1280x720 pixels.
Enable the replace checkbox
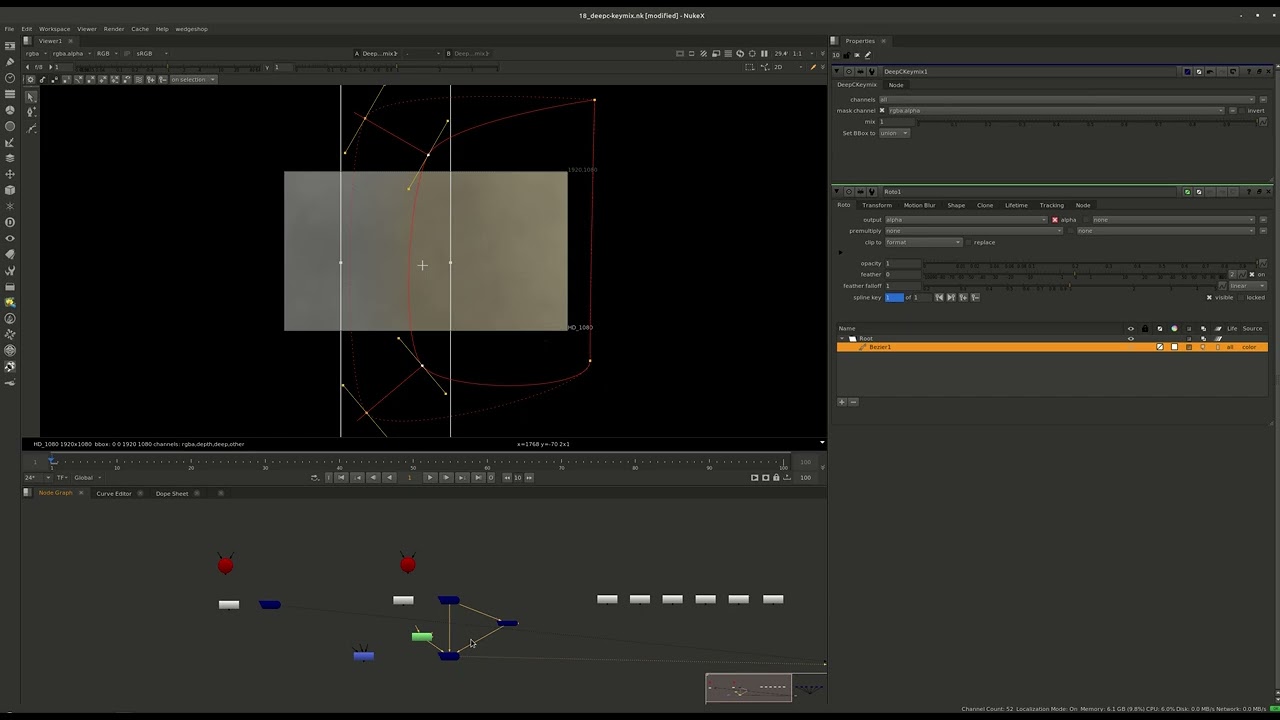[968, 242]
